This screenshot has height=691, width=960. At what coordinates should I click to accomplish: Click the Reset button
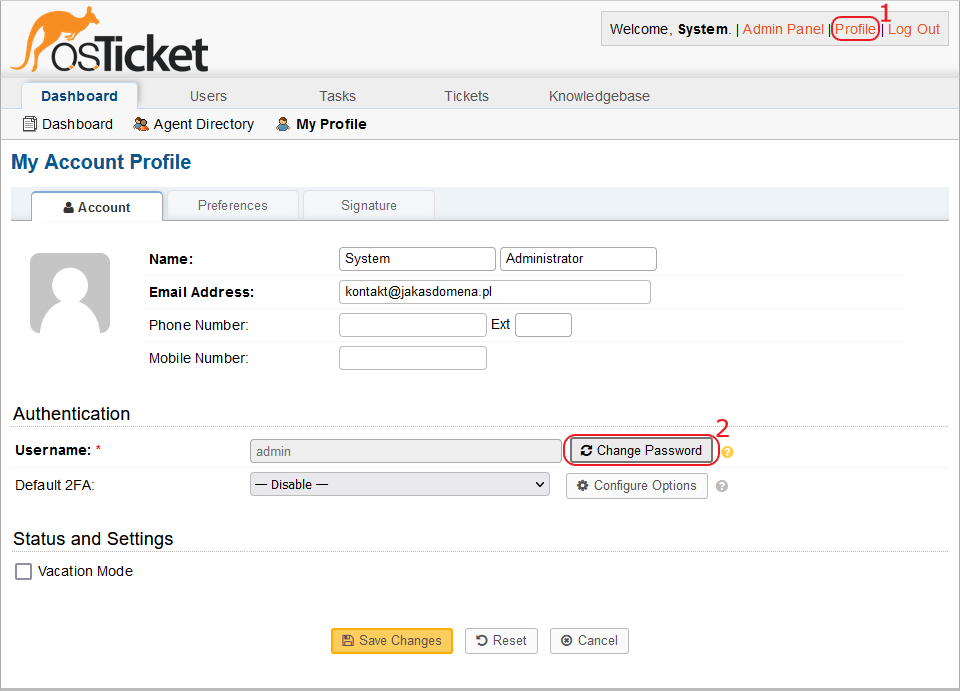[501, 641]
